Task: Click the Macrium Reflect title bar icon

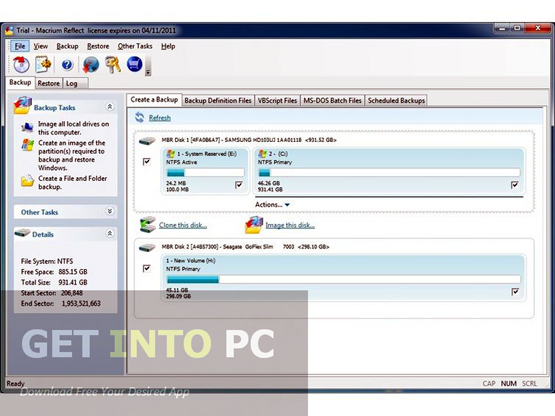Action: pos(9,30)
